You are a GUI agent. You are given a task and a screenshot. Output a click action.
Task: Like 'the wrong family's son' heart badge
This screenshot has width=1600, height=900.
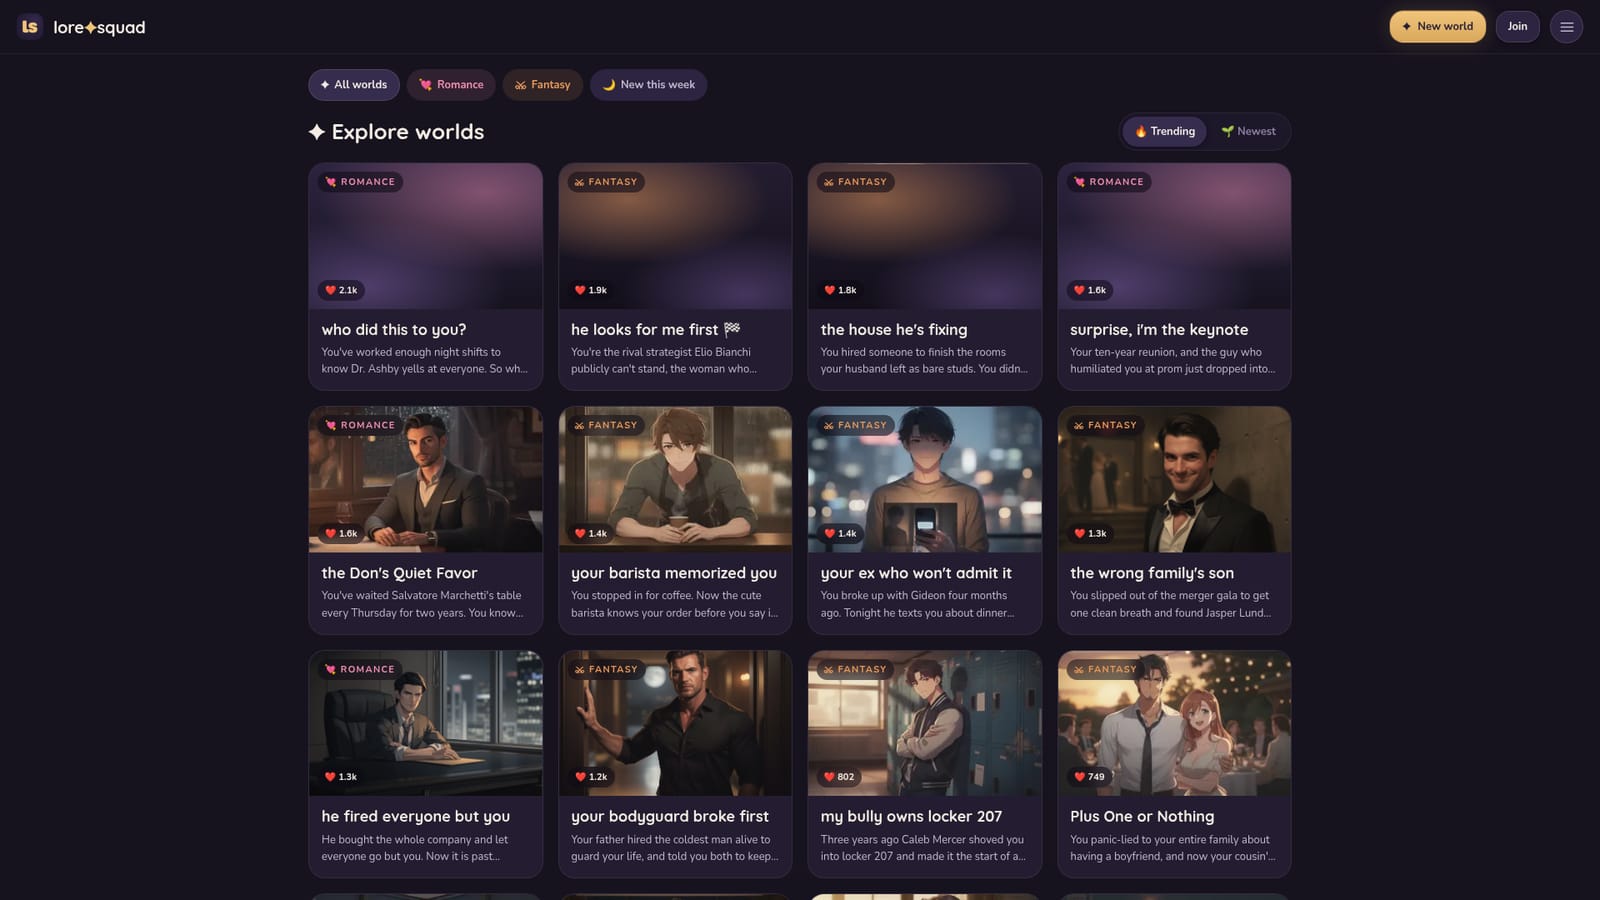coord(1090,534)
